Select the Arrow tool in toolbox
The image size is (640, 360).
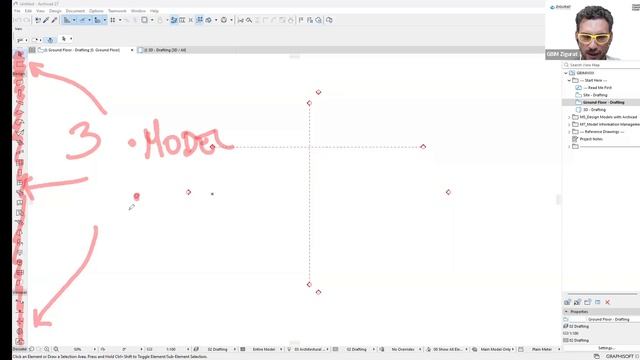[x=19, y=54]
